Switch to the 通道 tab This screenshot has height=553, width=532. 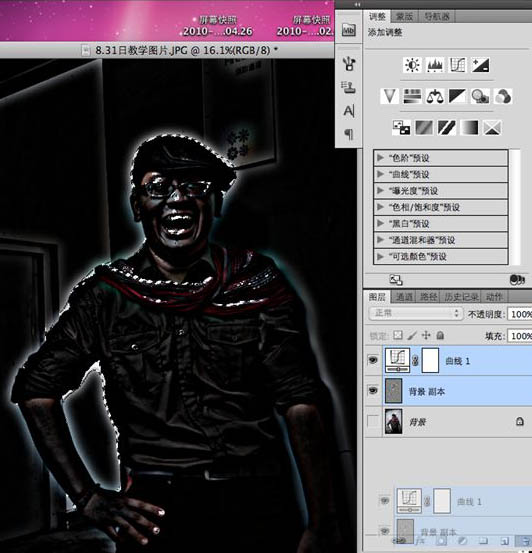[x=404, y=297]
